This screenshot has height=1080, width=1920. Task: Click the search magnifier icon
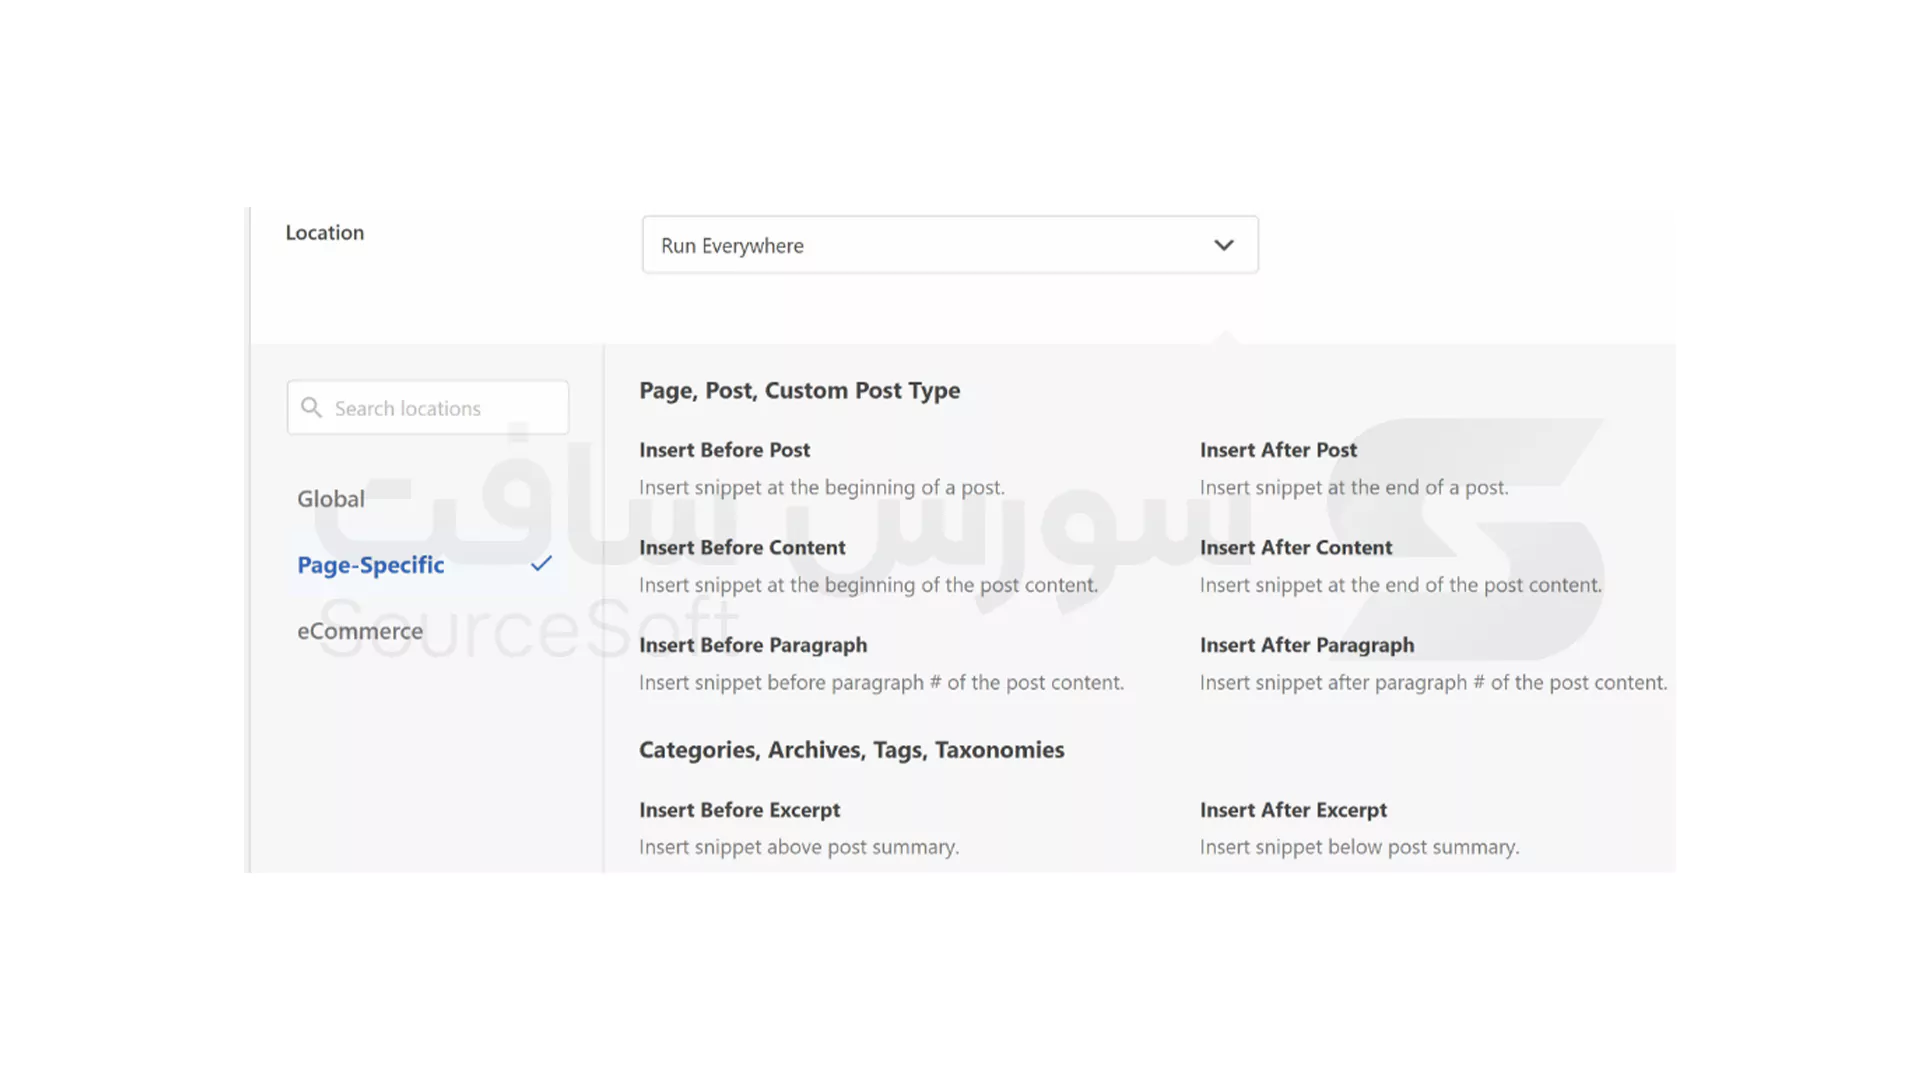tap(311, 408)
